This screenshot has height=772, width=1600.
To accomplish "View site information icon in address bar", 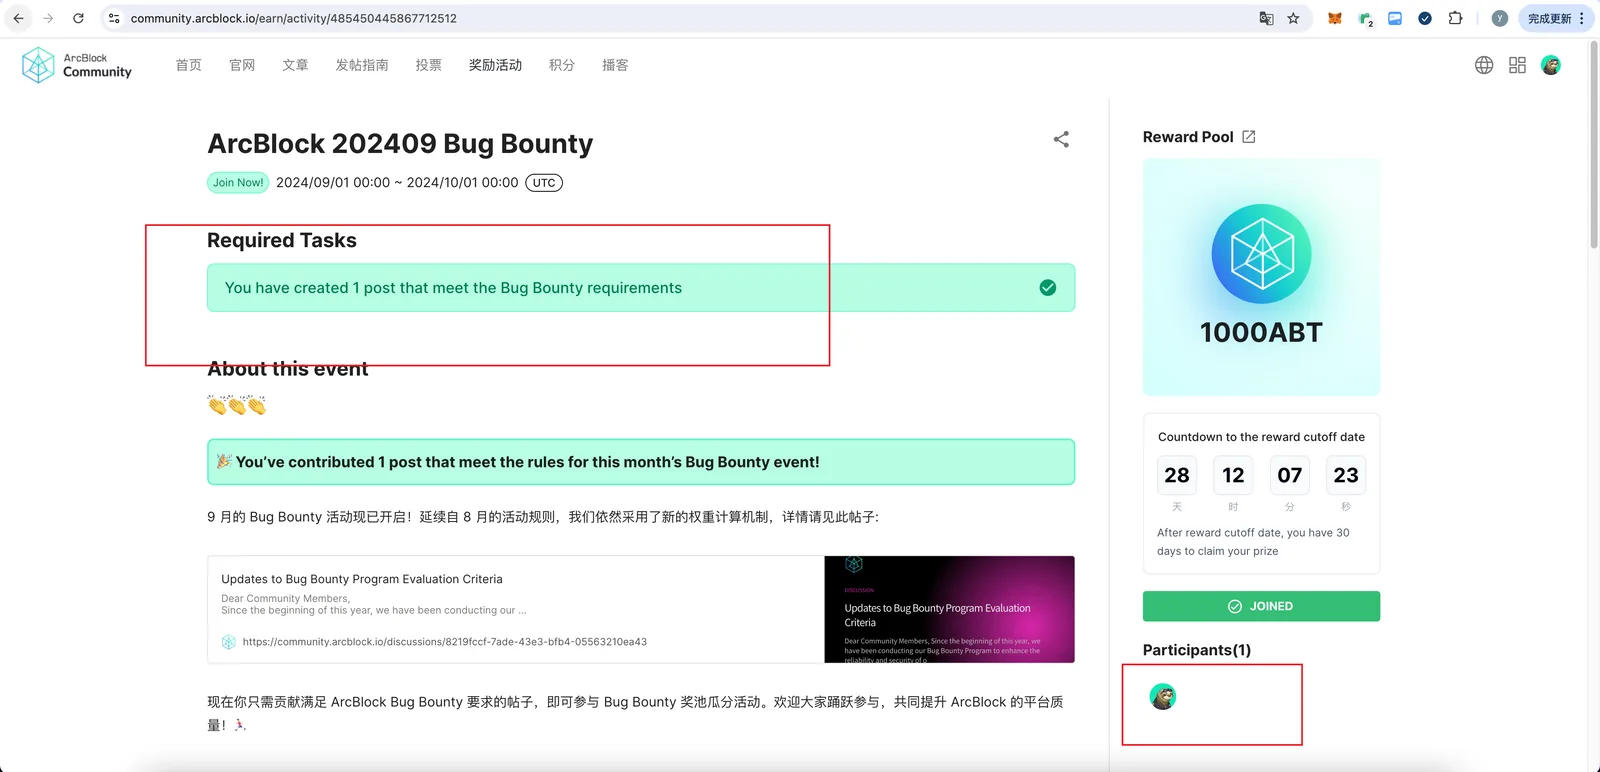I will (114, 18).
